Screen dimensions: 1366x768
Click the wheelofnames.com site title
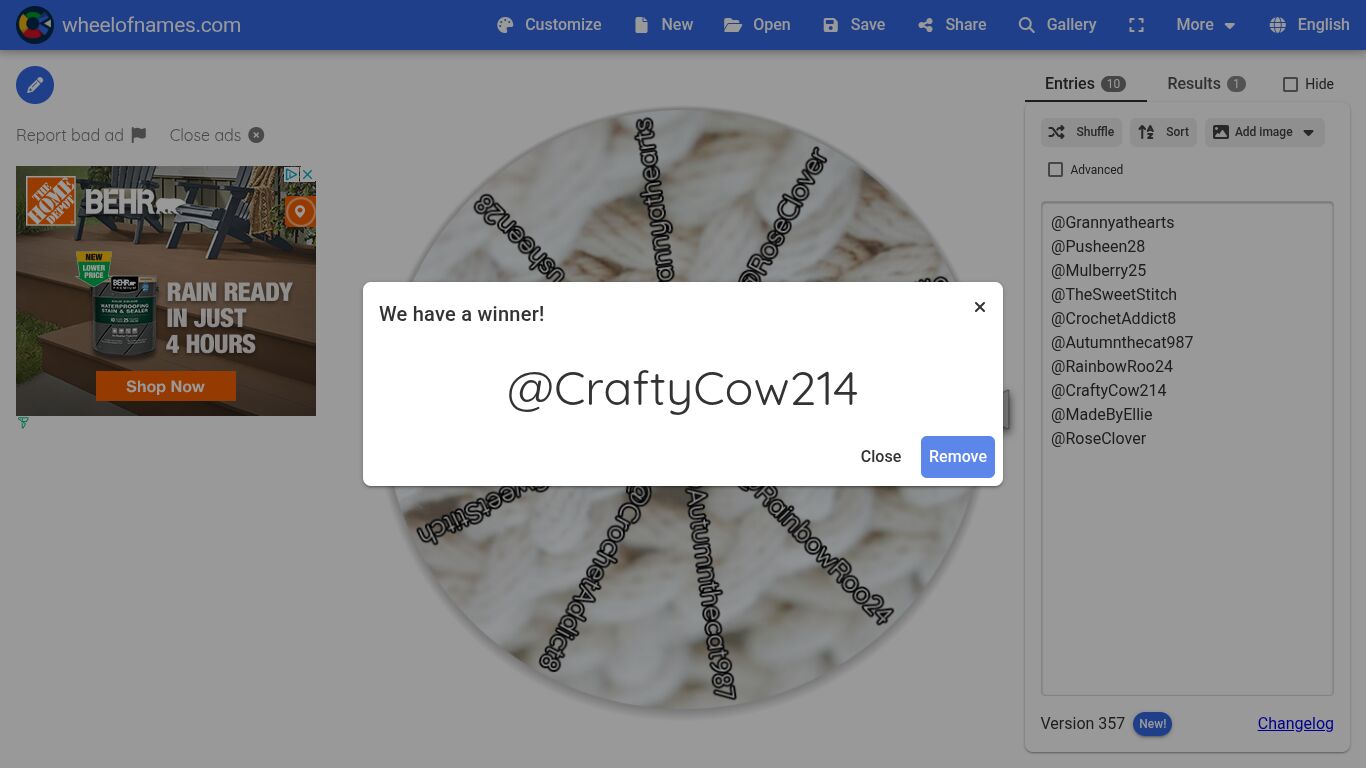click(x=151, y=25)
